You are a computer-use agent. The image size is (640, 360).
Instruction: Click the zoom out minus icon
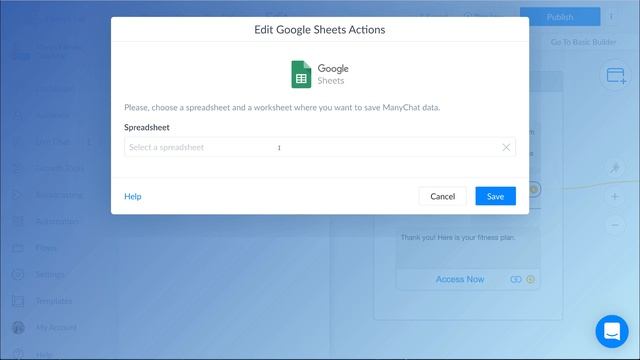click(615, 225)
